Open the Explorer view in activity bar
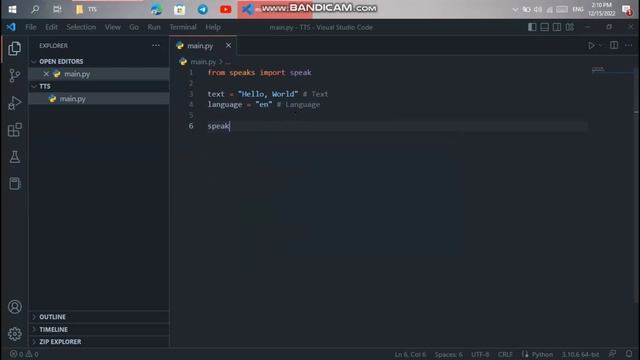The image size is (640, 360). pyautogui.click(x=14, y=49)
